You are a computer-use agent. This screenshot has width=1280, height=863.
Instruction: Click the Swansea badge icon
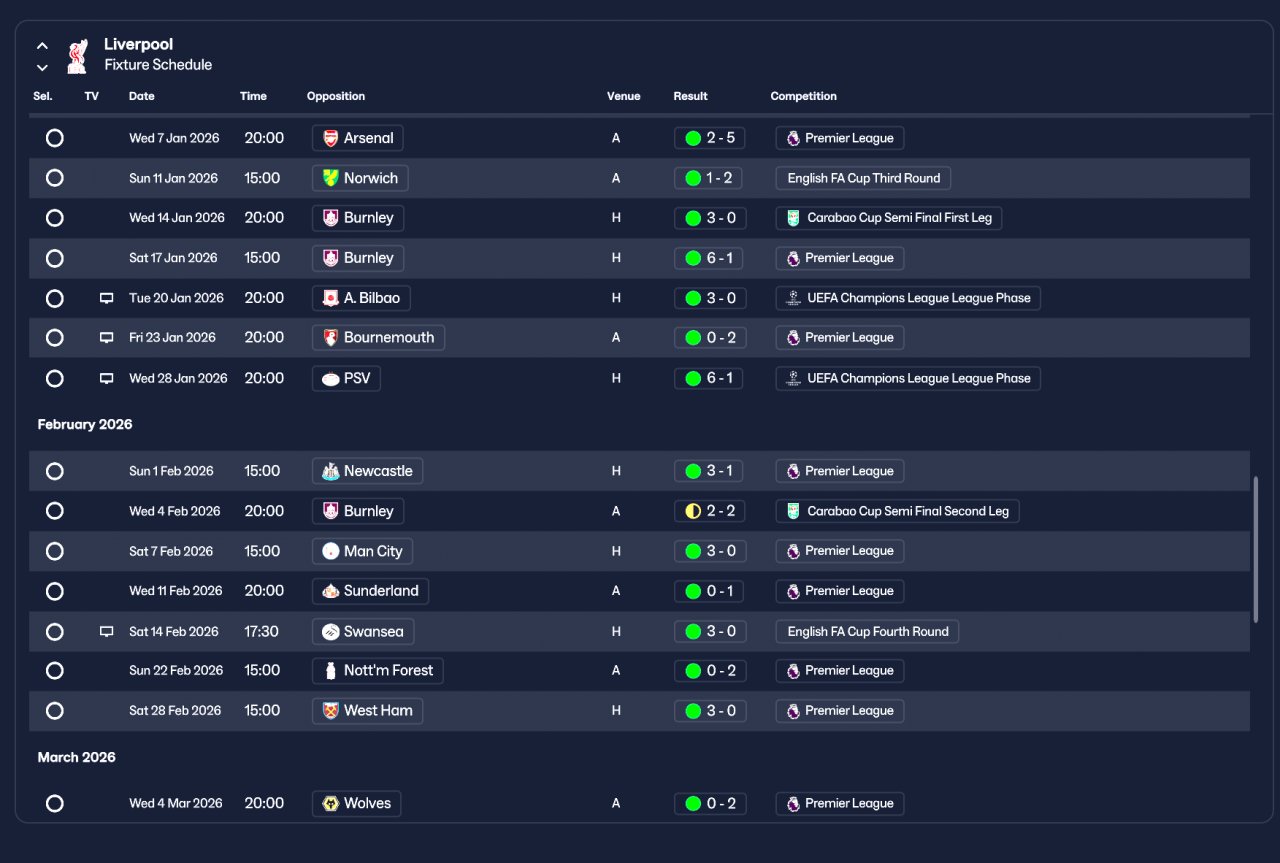coord(330,632)
